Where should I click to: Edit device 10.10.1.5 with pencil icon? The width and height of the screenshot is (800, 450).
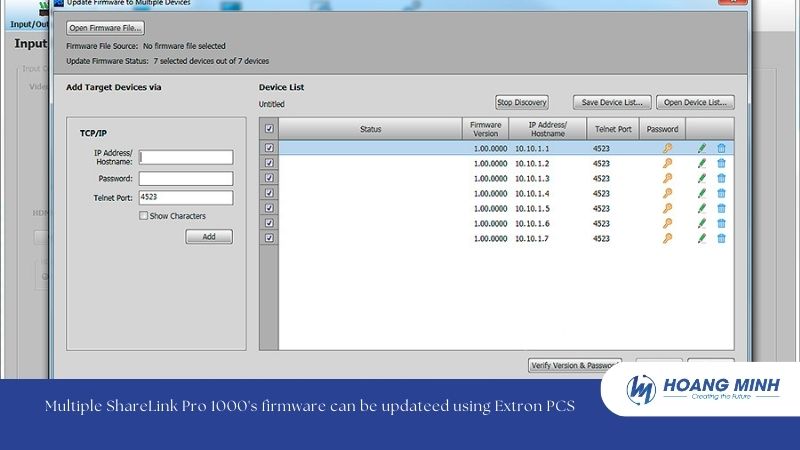[702, 208]
